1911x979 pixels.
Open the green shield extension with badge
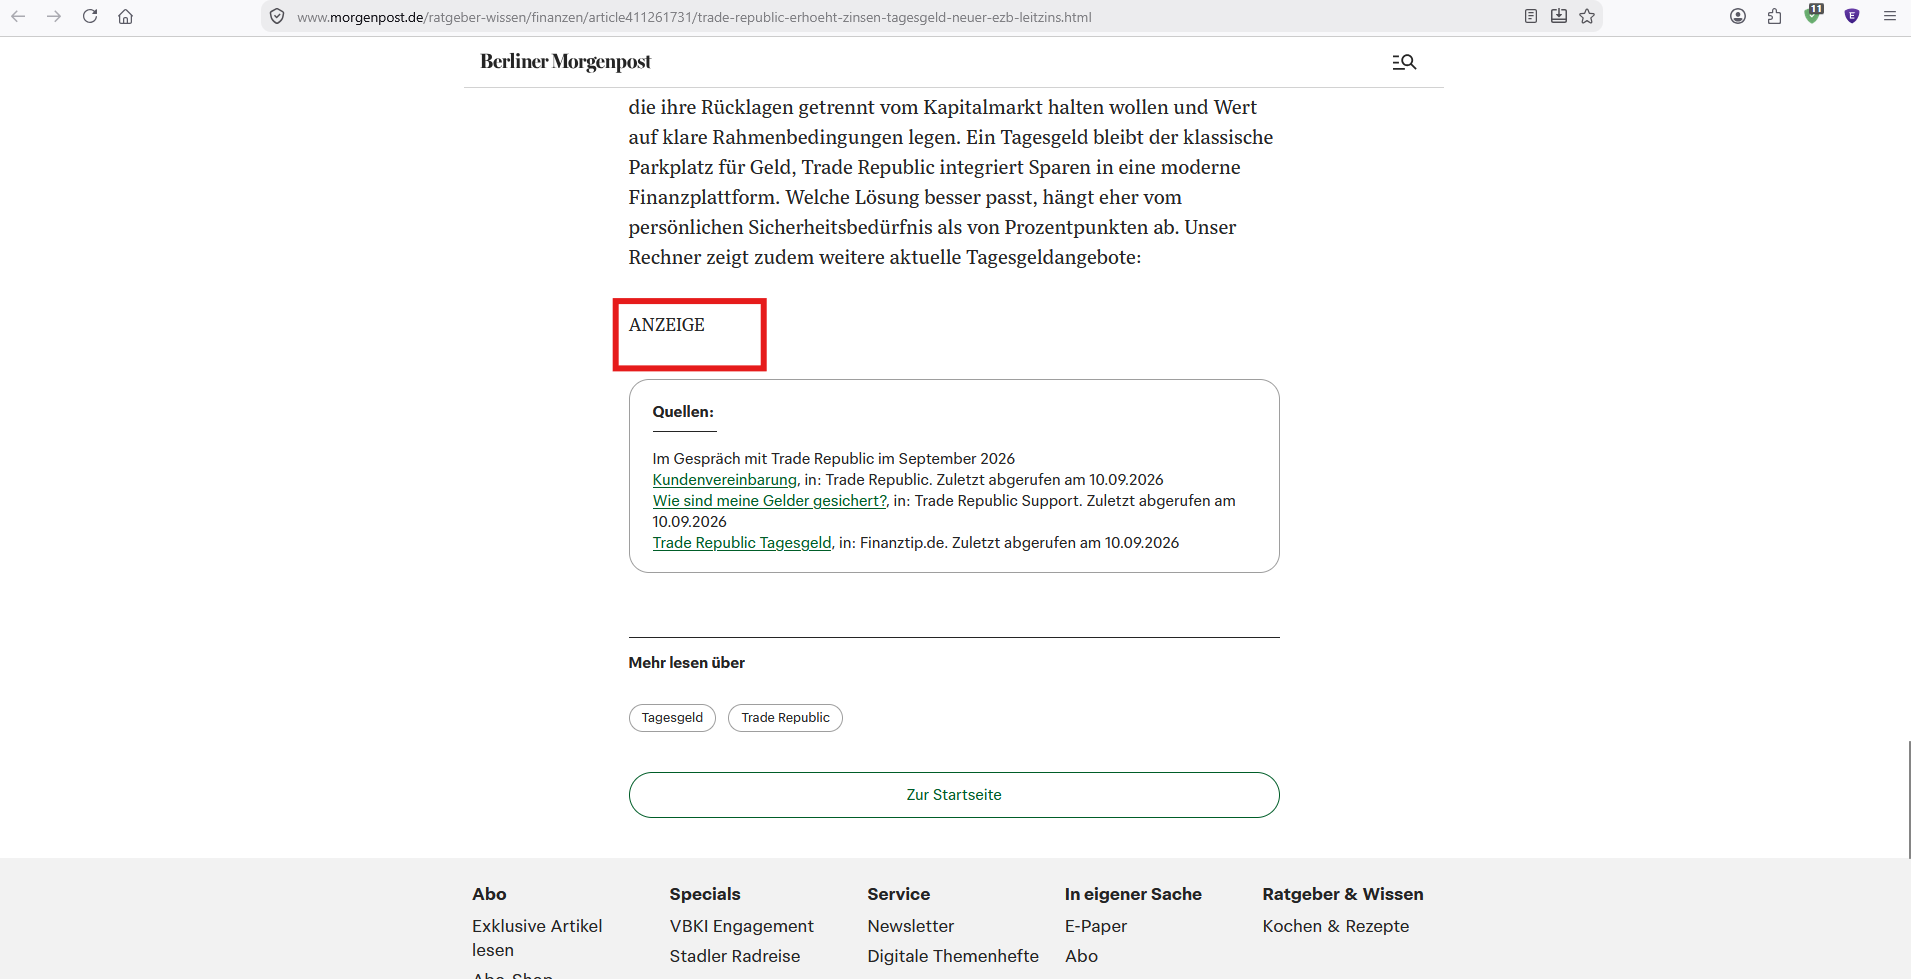pyautogui.click(x=1813, y=14)
